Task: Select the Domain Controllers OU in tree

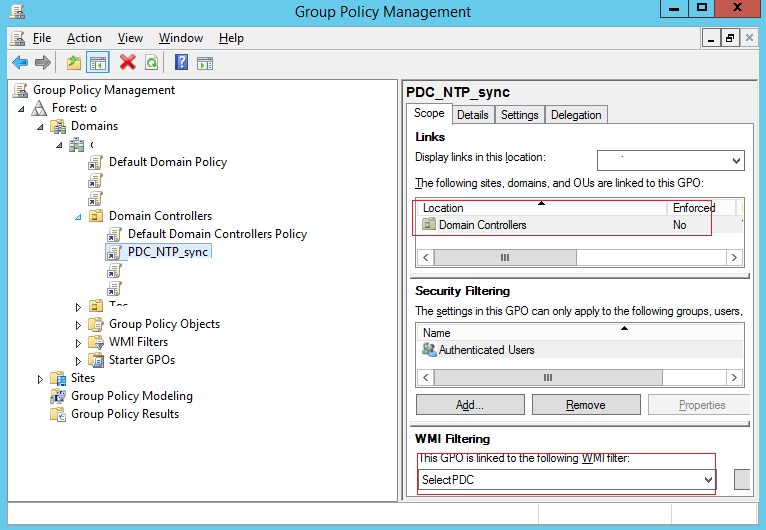Action: (x=160, y=216)
